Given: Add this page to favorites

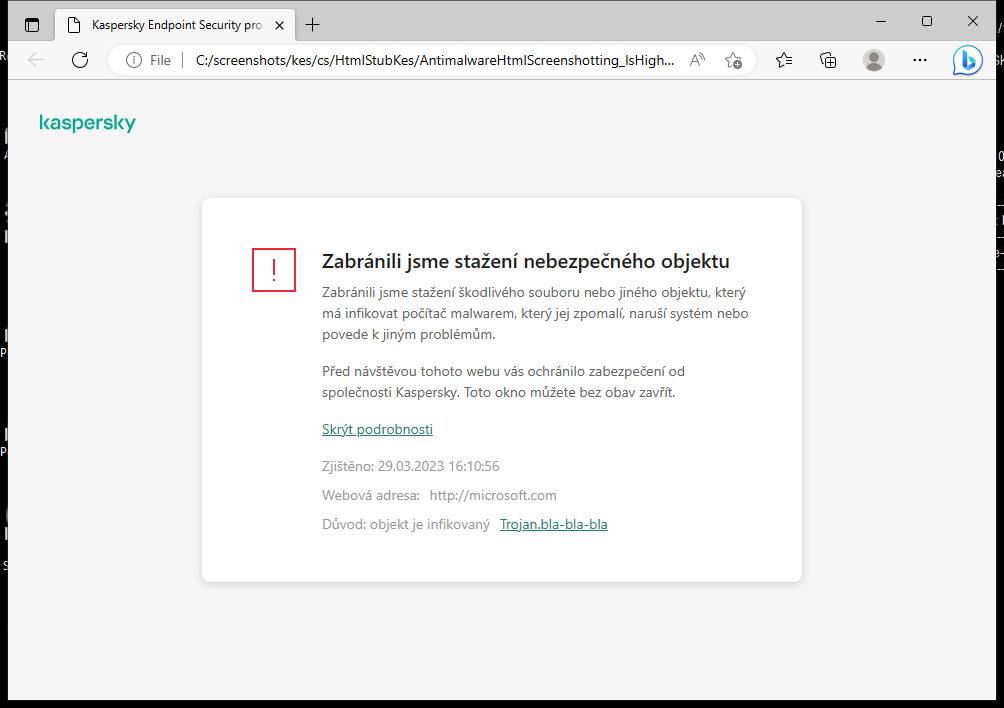Looking at the screenshot, I should click(733, 60).
